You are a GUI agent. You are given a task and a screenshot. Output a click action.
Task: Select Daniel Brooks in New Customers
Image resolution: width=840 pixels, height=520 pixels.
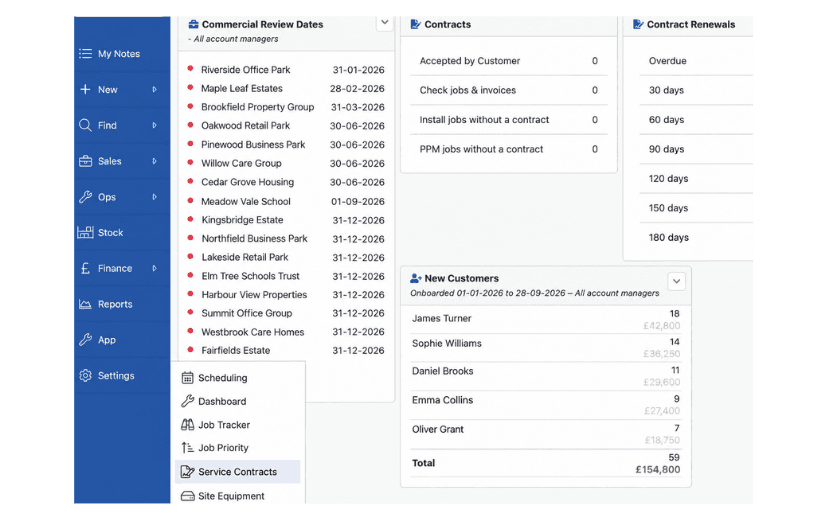click(546, 376)
